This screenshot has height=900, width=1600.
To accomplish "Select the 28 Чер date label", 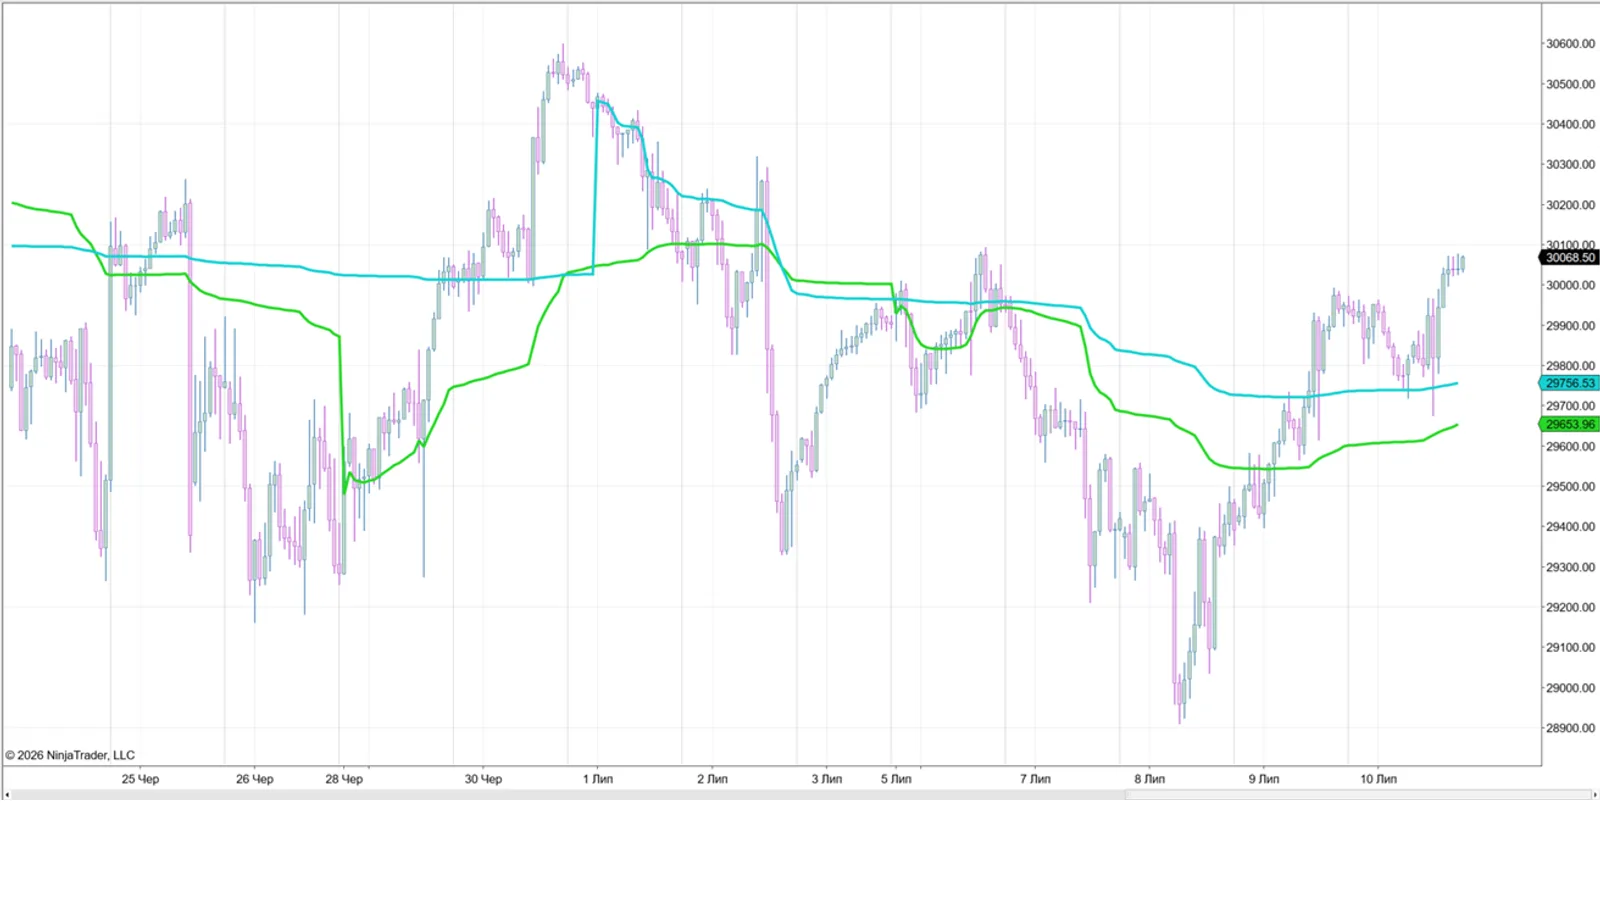I will 344,779.
